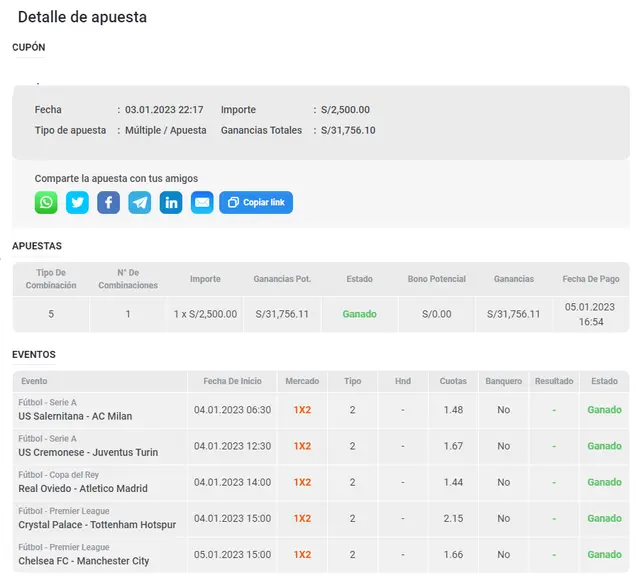640x587 pixels.
Task: Select 1X2 market of Real Oviedo match
Action: (302, 482)
